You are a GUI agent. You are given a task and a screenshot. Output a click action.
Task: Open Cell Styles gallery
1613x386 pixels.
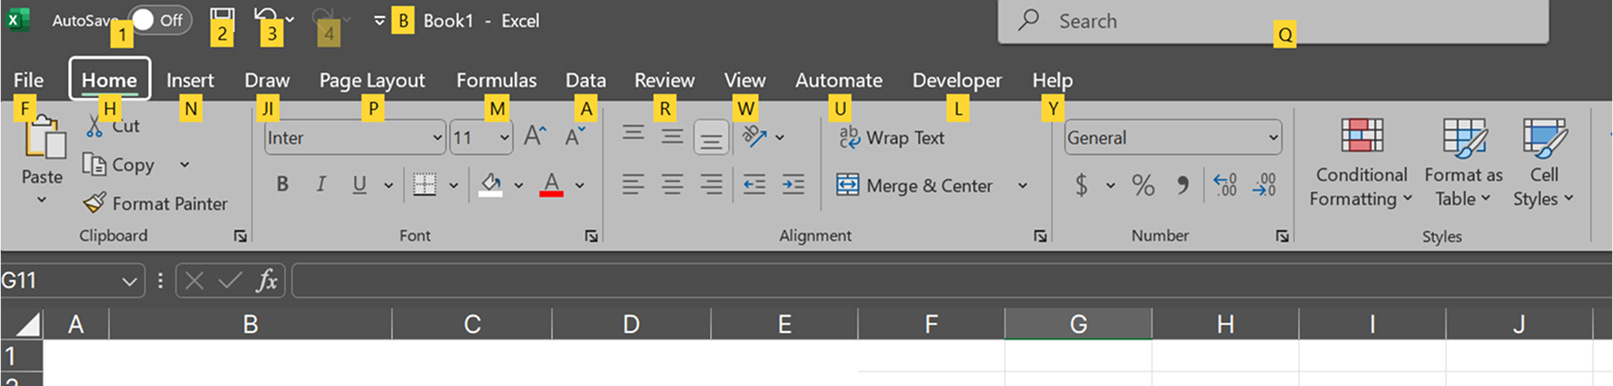[x=1544, y=162]
